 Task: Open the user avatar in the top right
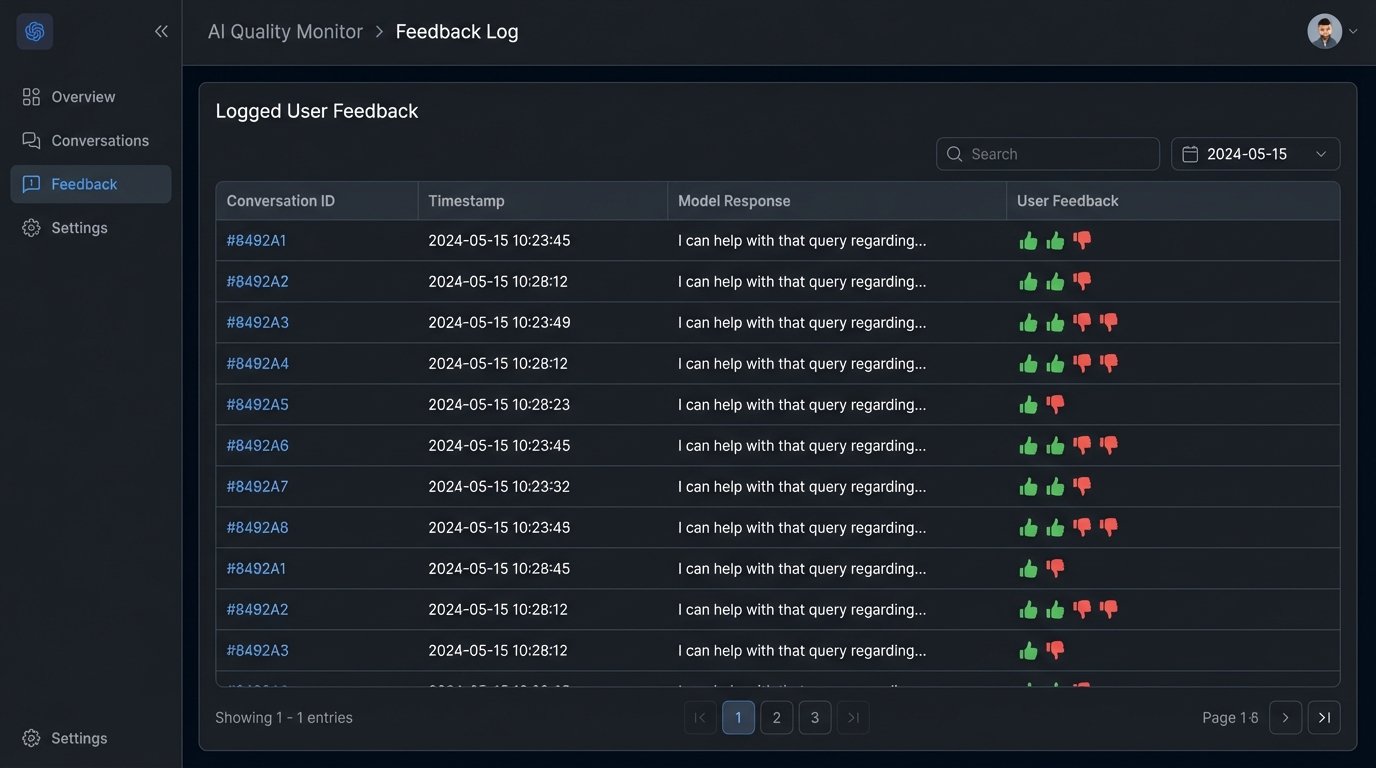tap(1324, 31)
